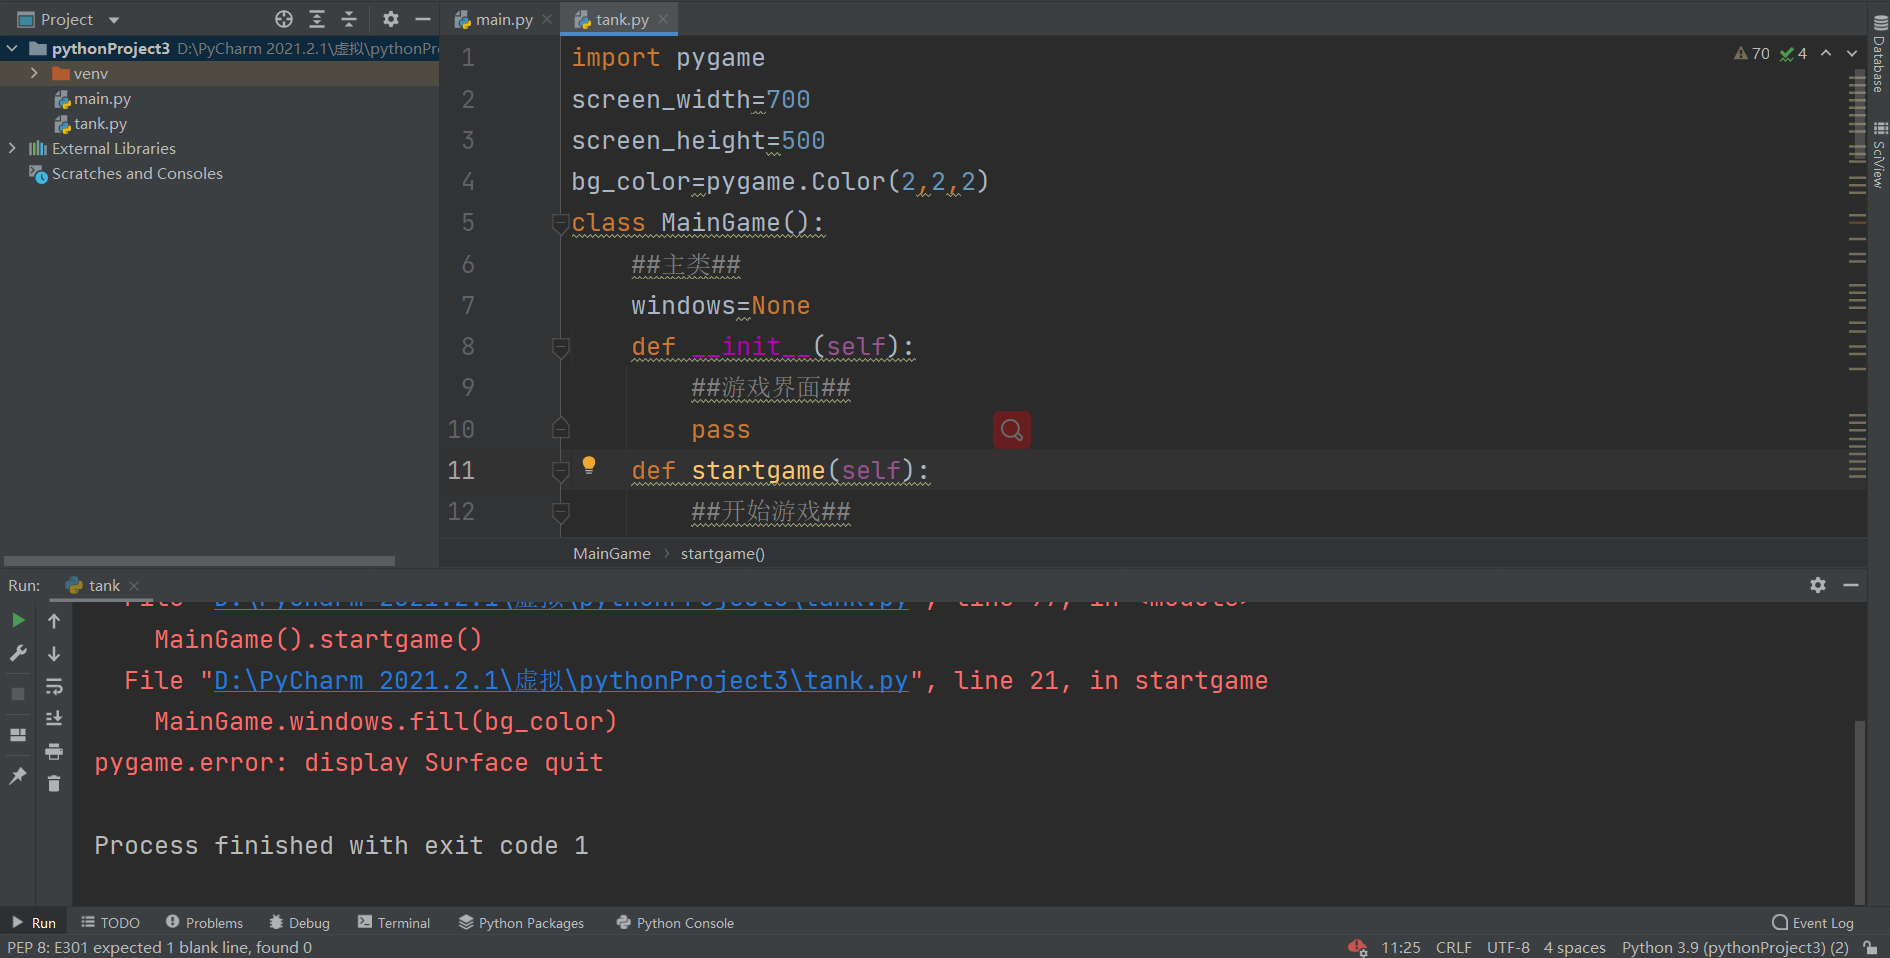Minimize the Run tool window

click(x=1851, y=585)
